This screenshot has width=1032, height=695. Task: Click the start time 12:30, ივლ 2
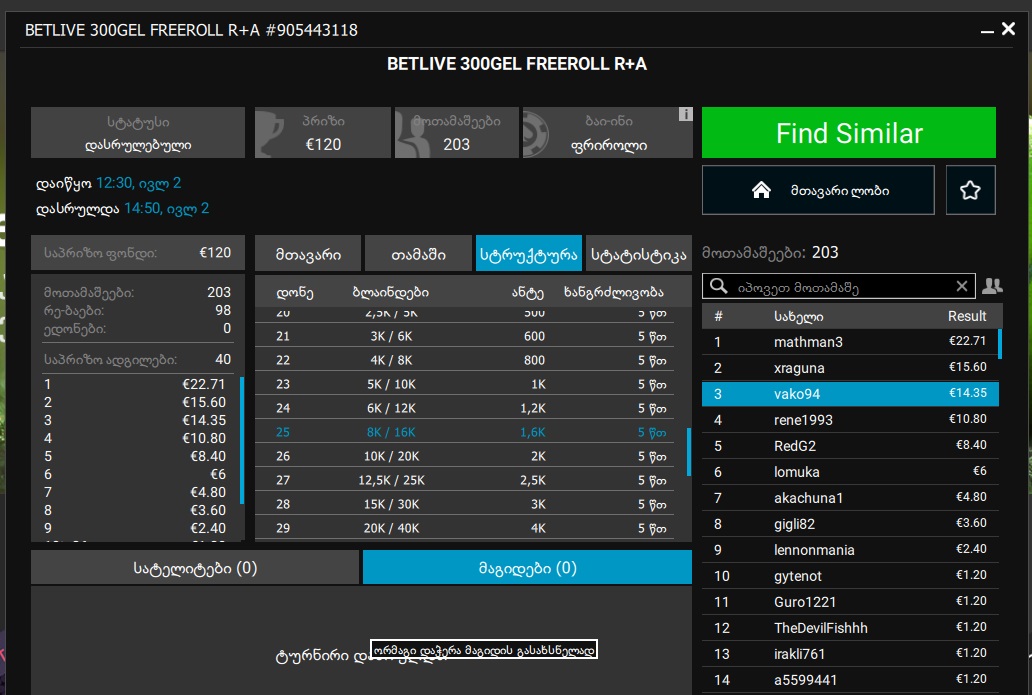pyautogui.click(x=138, y=183)
